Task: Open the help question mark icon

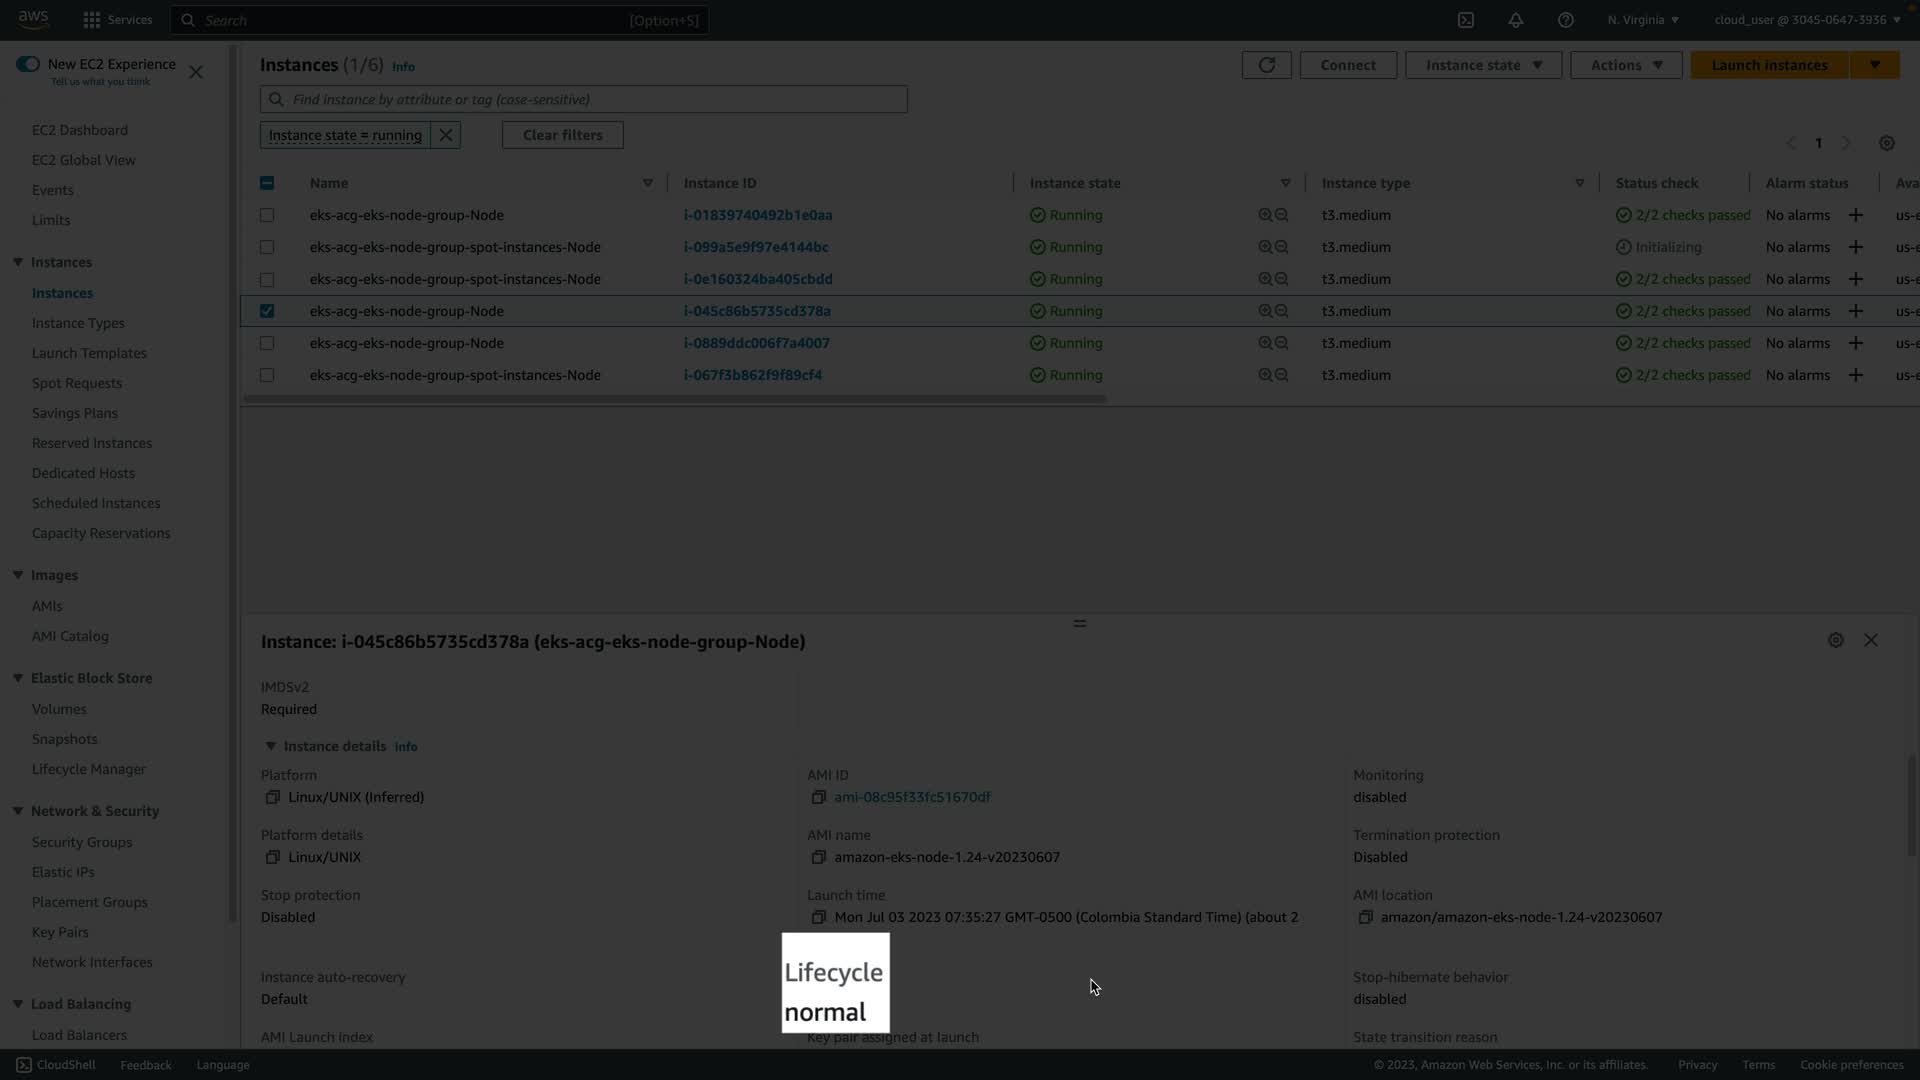Action: (x=1565, y=20)
